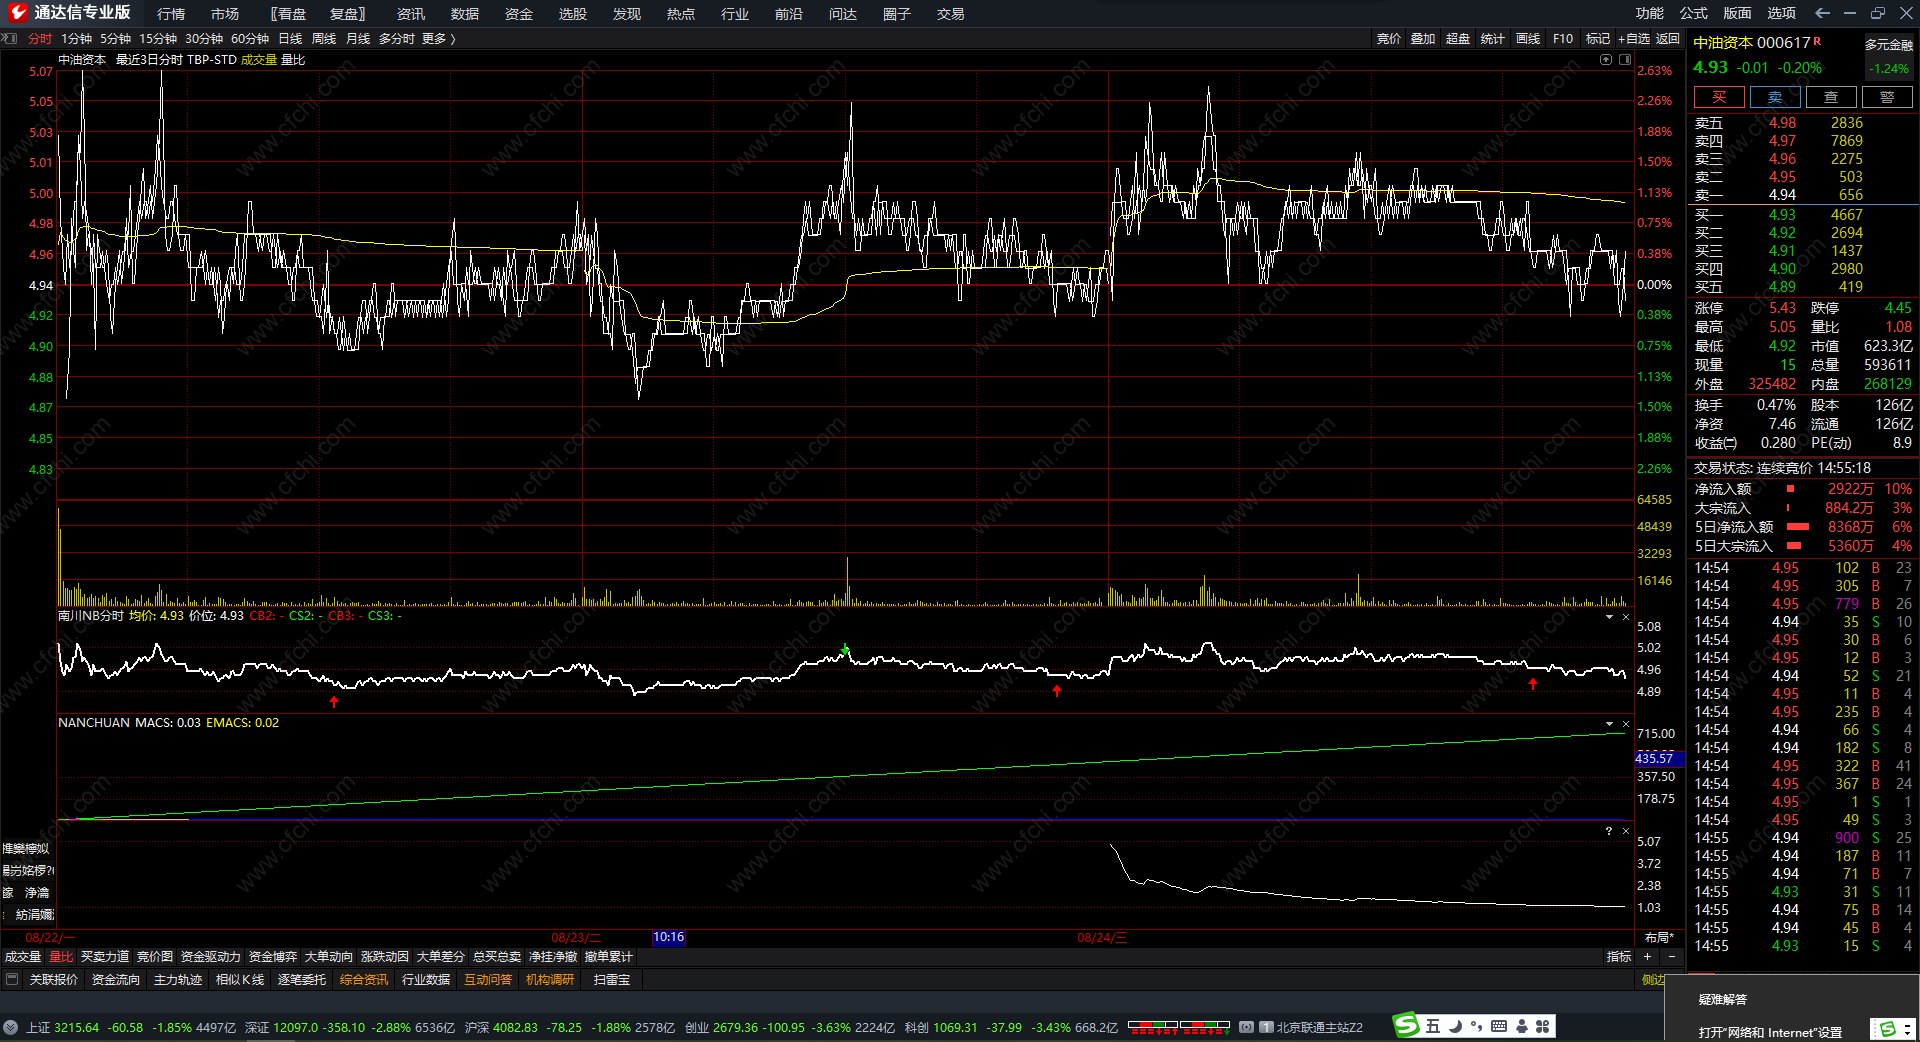Image resolution: width=1920 pixels, height=1042 pixels.
Task: Click the window icon left of 关联报价
Action: (12, 979)
